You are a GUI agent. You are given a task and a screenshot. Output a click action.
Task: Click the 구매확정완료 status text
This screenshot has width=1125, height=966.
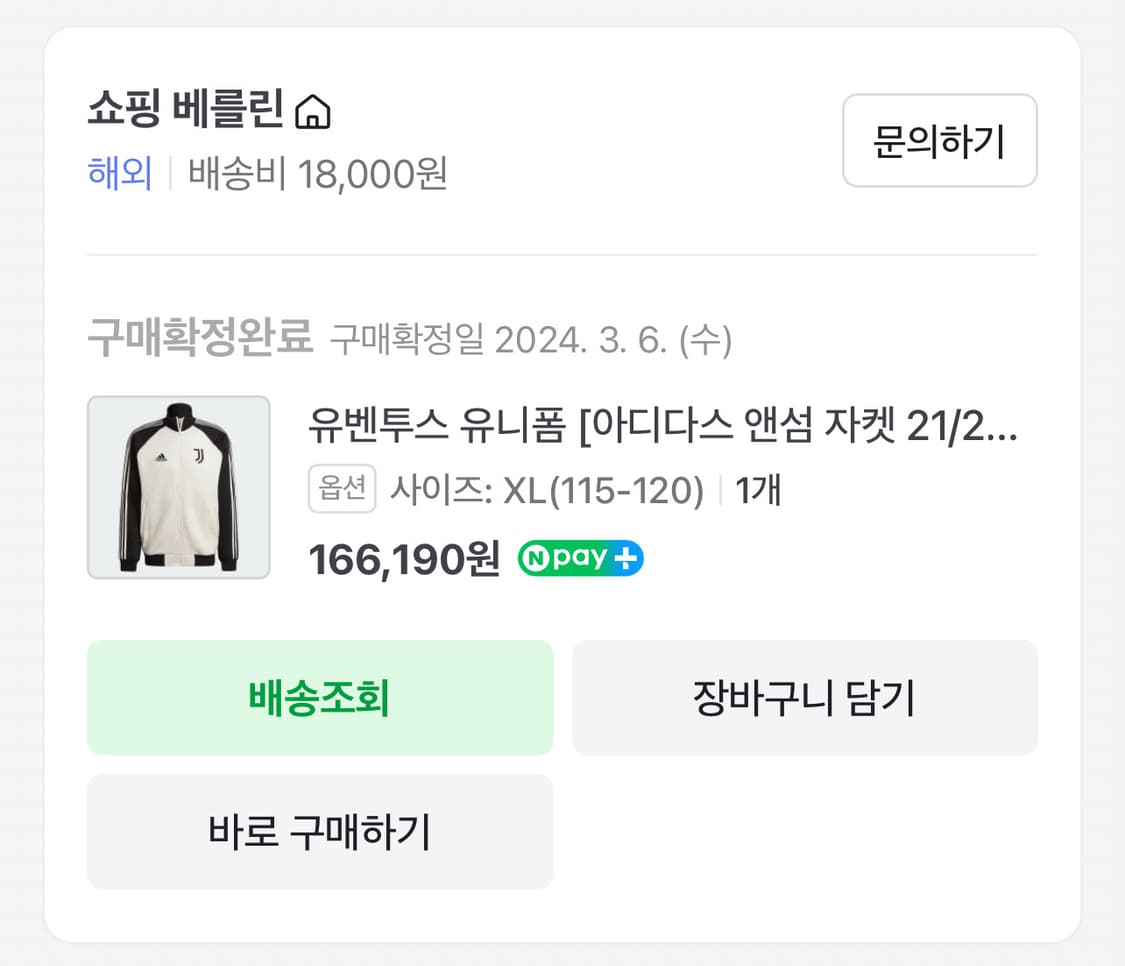click(x=200, y=339)
